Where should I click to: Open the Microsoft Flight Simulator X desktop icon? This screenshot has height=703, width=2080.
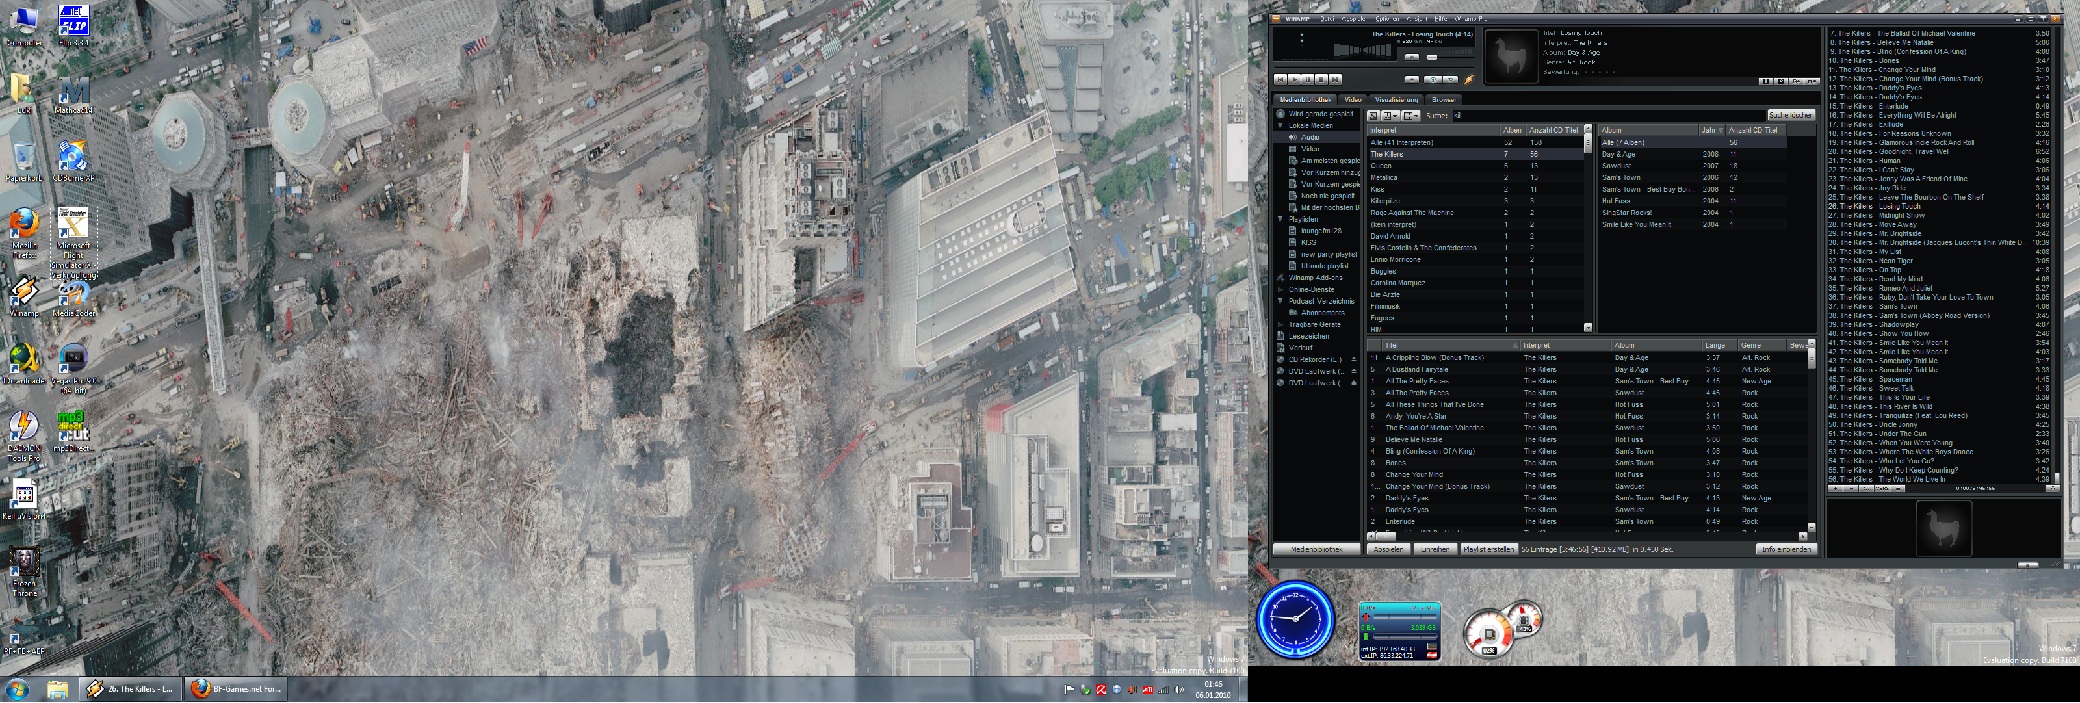click(74, 244)
